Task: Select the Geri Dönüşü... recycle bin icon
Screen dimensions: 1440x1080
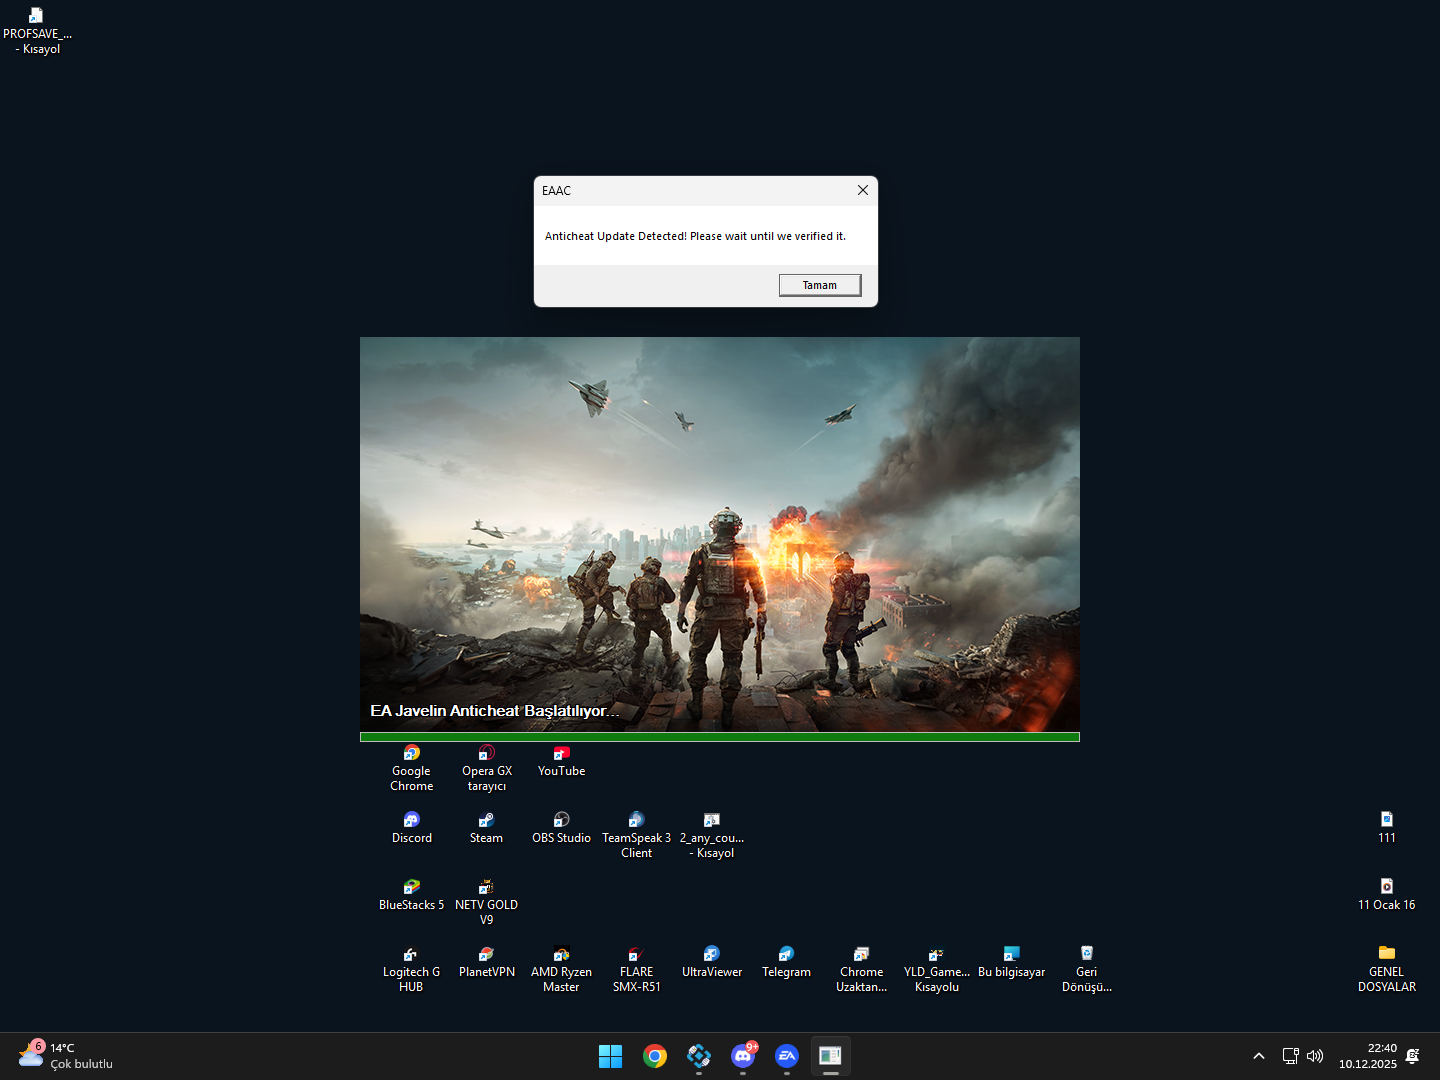Action: (1086, 969)
